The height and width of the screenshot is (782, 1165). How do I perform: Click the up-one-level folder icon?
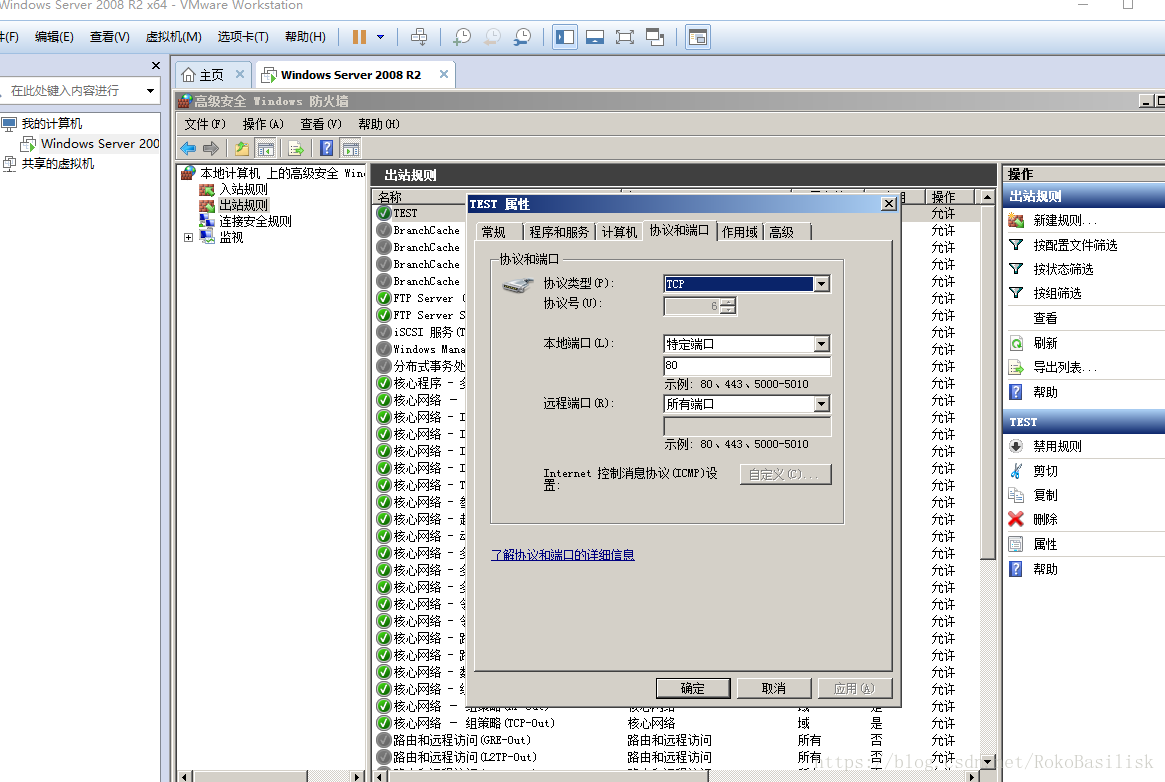pyautogui.click(x=241, y=149)
